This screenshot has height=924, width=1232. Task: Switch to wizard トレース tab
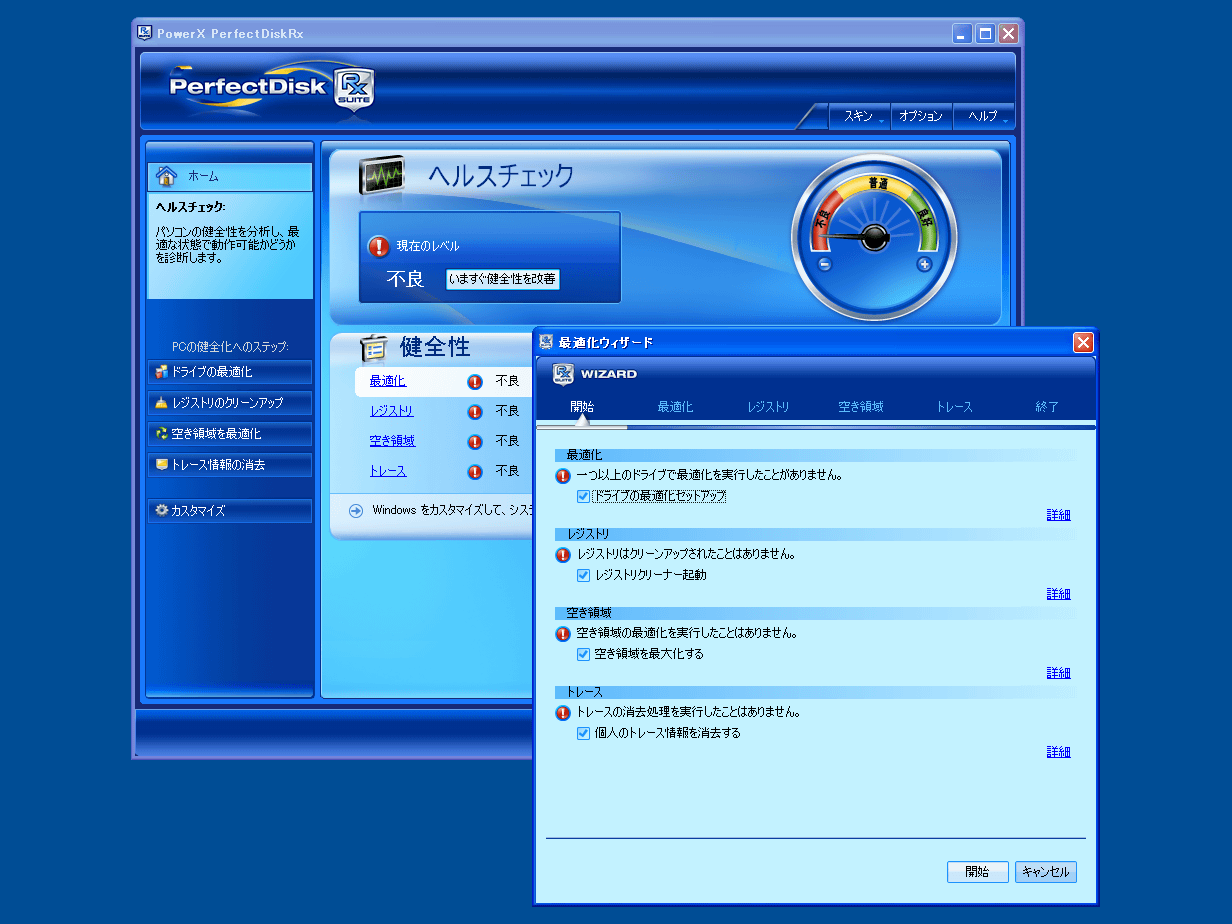(954, 407)
